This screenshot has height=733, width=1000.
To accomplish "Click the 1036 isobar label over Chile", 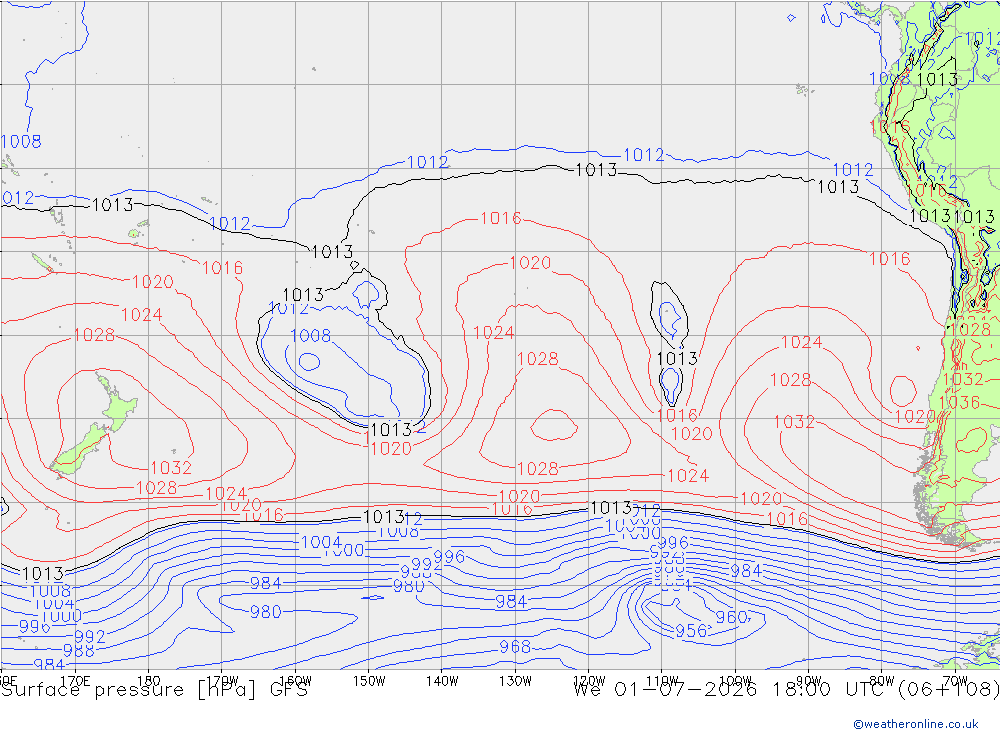I will (x=959, y=403).
